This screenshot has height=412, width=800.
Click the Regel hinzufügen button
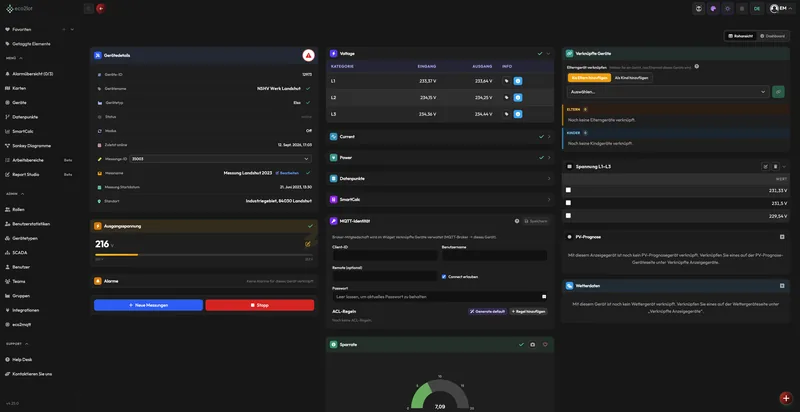pos(529,311)
